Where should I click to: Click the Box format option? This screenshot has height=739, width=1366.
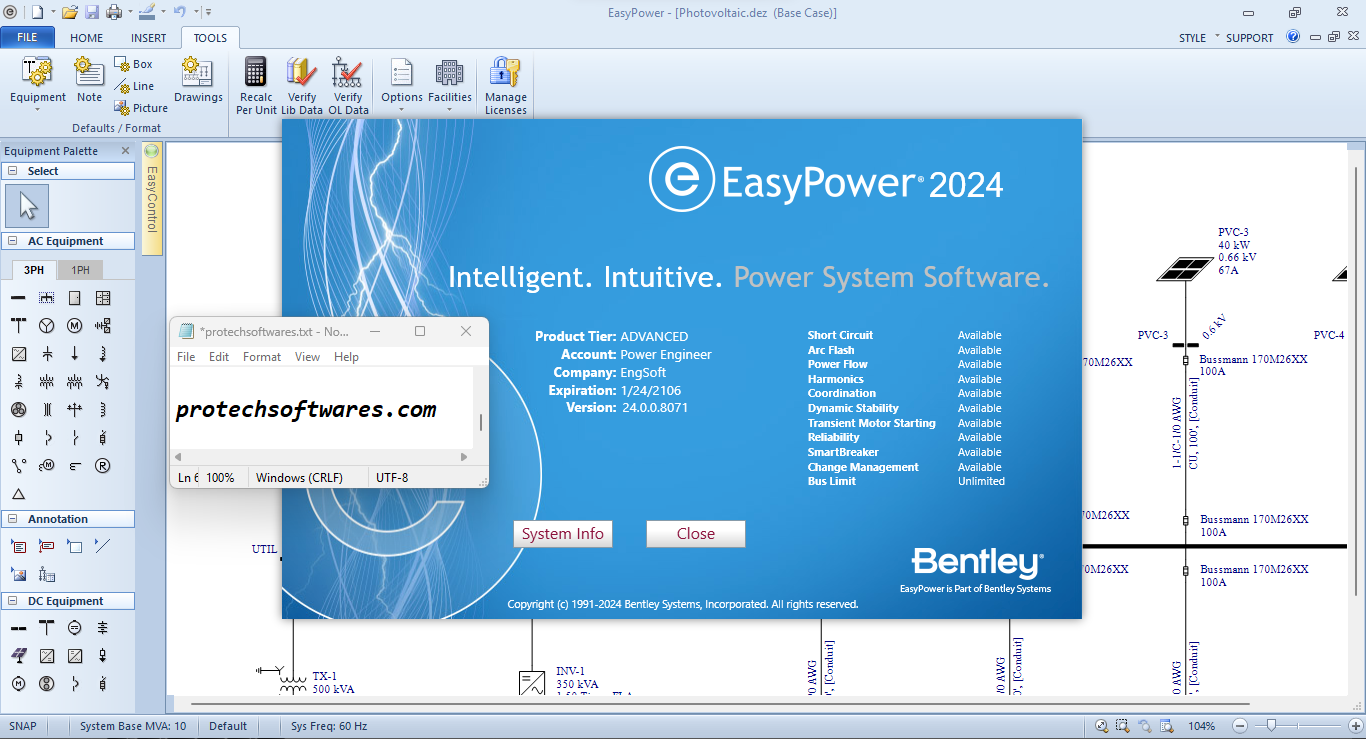[x=134, y=64]
